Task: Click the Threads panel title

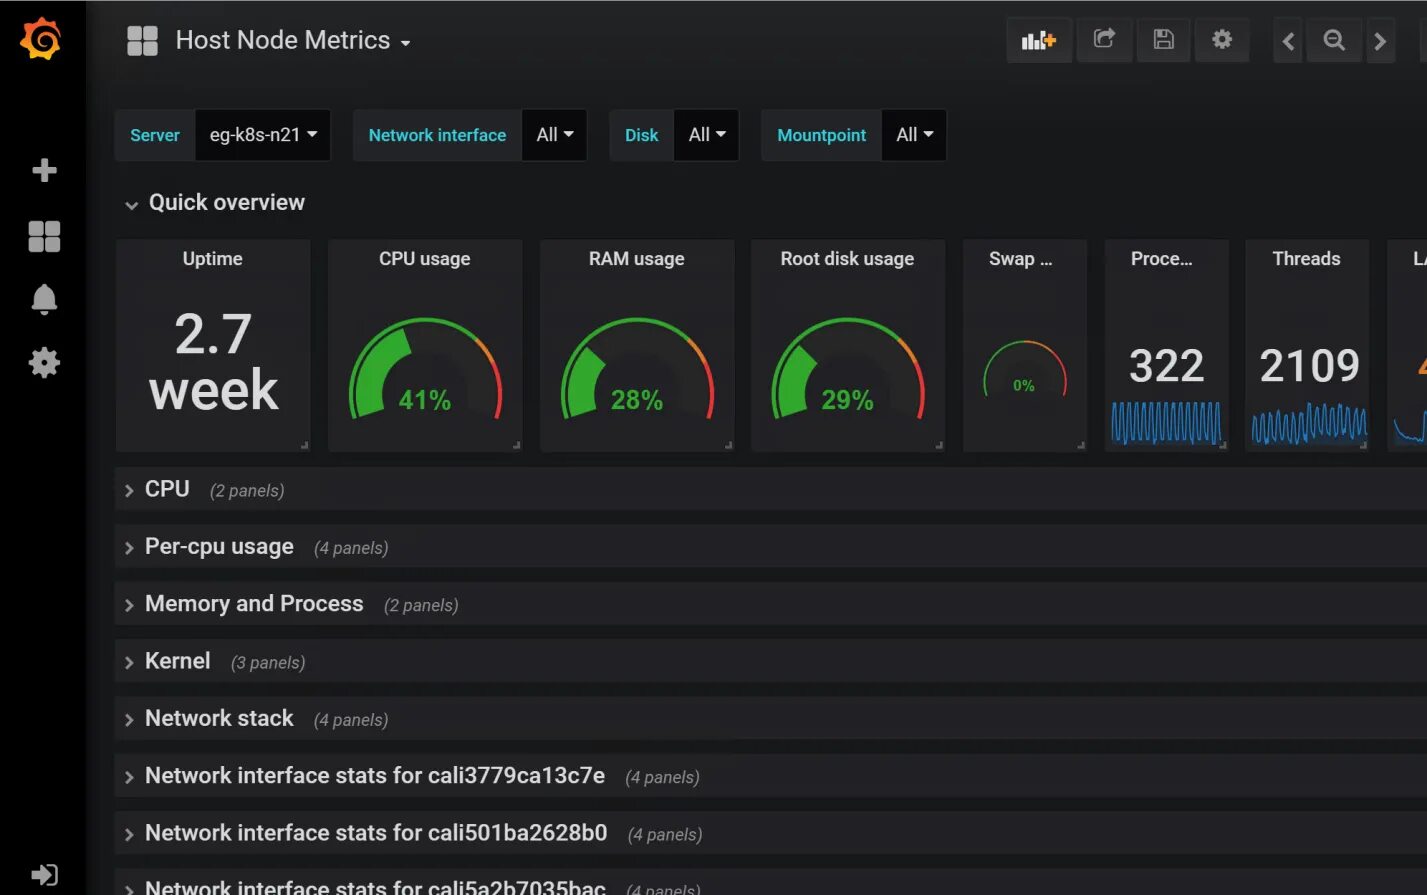Action: click(1306, 259)
